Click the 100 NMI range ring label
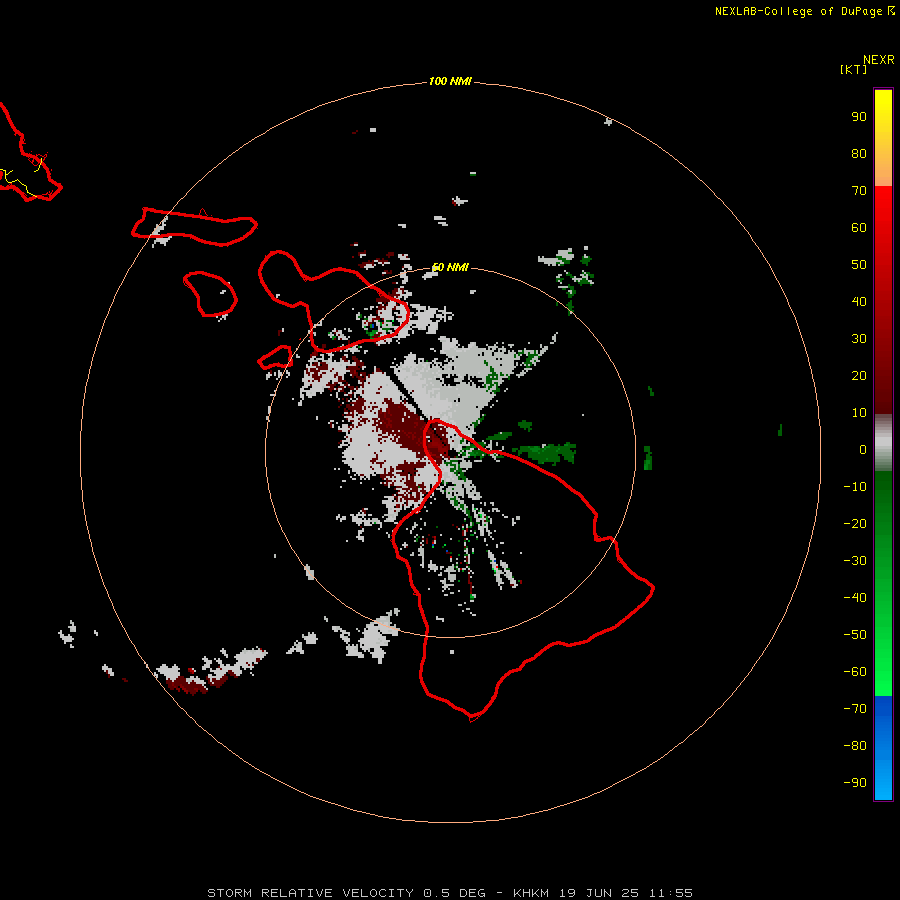This screenshot has width=900, height=900. tap(450, 81)
